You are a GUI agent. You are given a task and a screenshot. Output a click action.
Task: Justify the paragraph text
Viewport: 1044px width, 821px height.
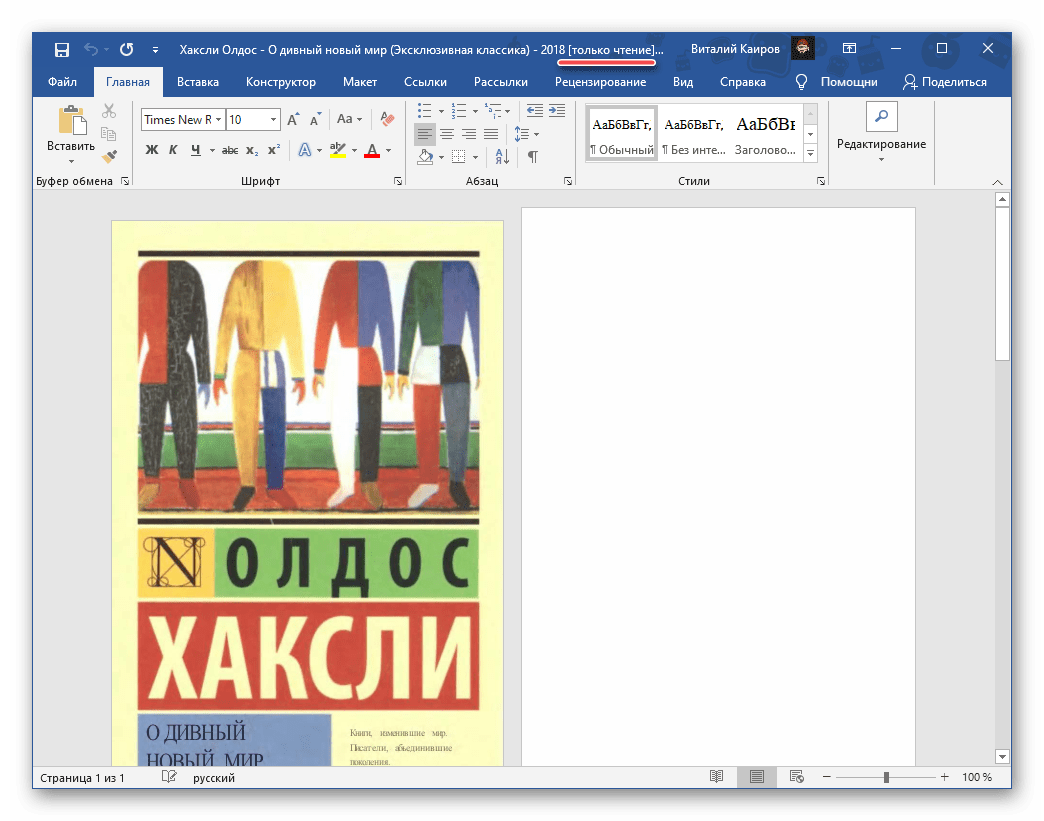[x=491, y=134]
